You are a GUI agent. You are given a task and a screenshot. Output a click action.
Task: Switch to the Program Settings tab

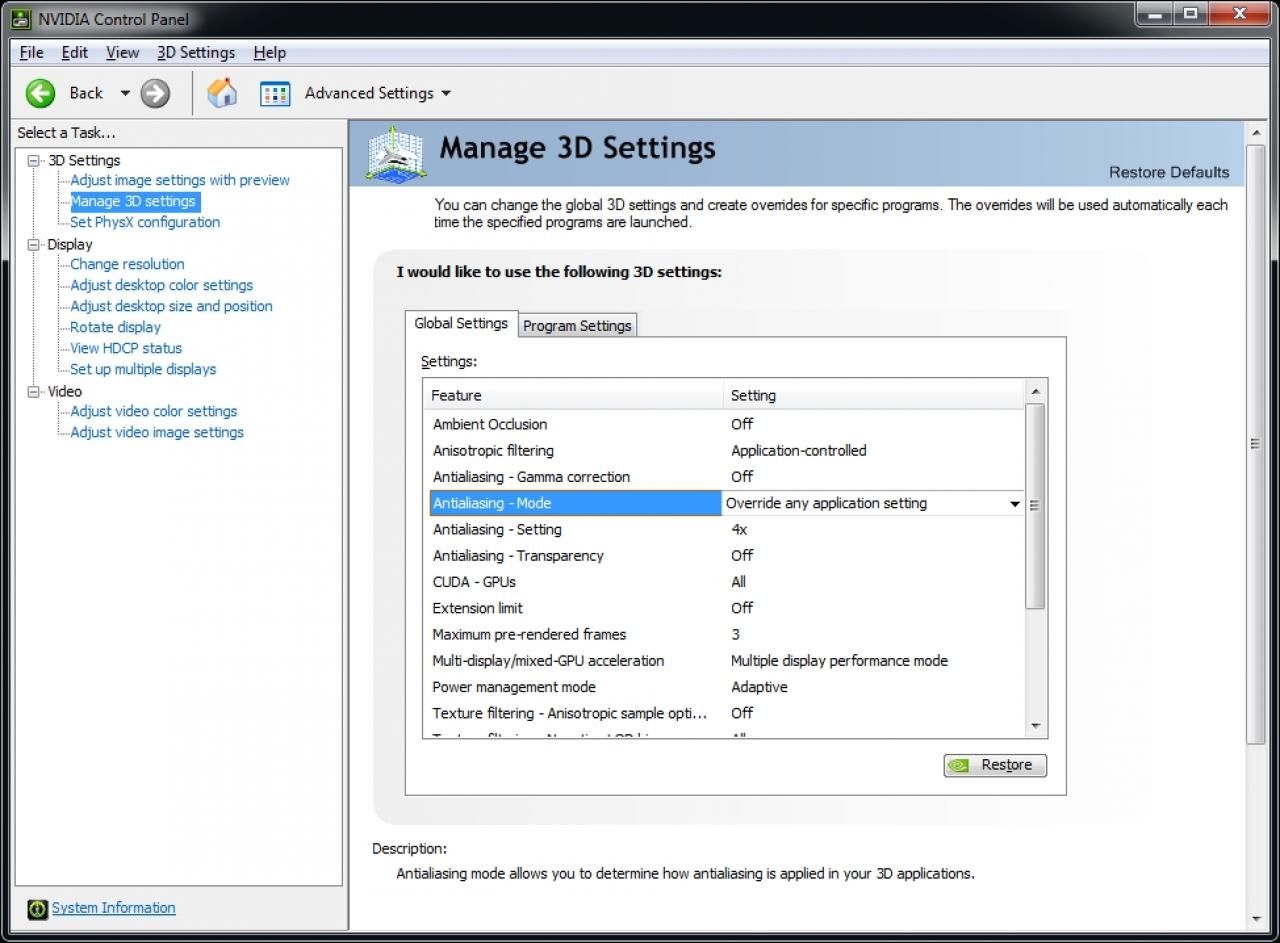(577, 326)
